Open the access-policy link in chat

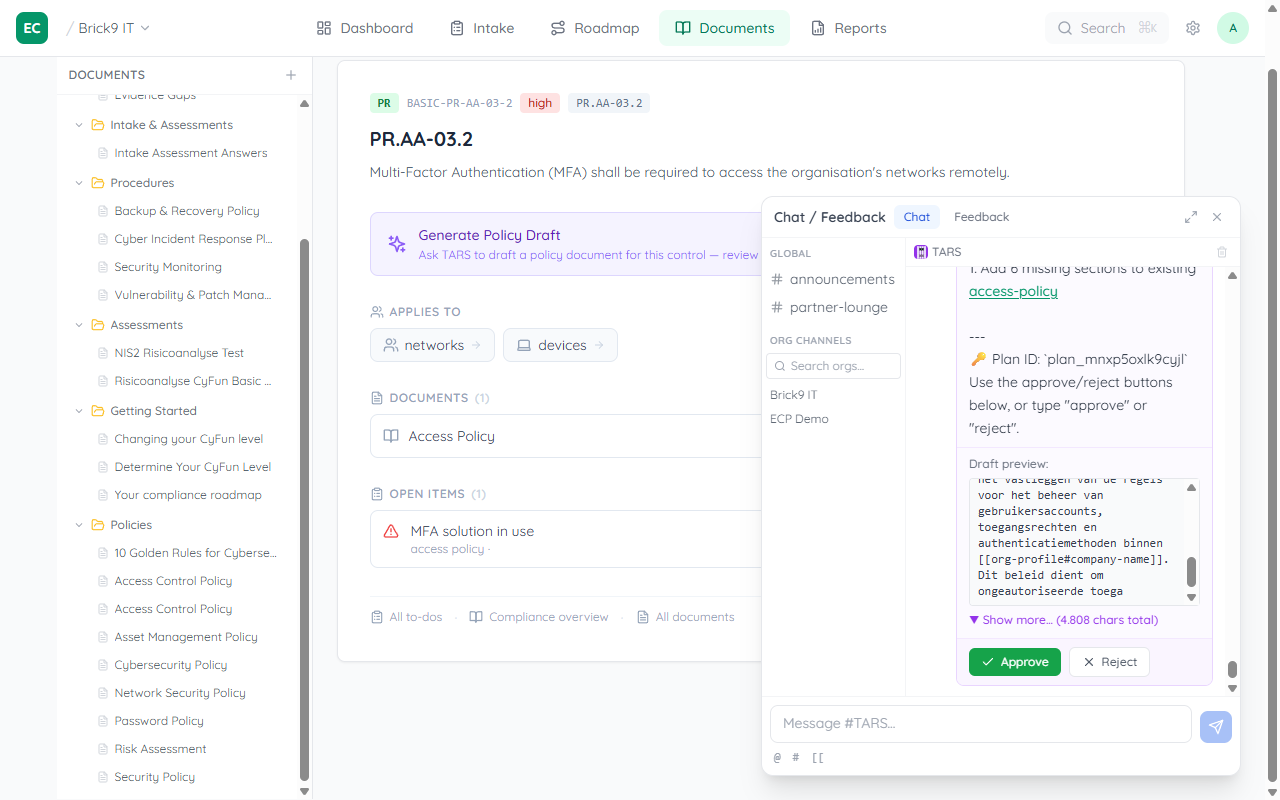pyautogui.click(x=1013, y=291)
